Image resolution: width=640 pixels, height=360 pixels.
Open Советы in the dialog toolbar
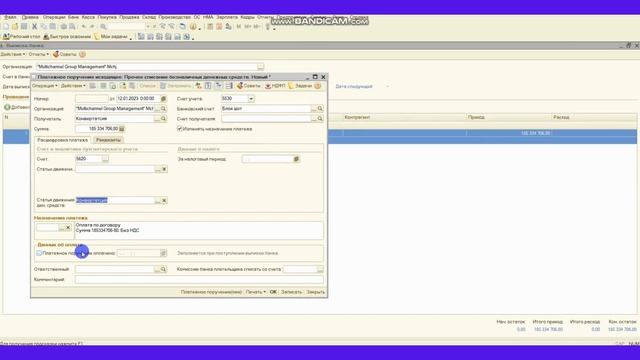249,86
